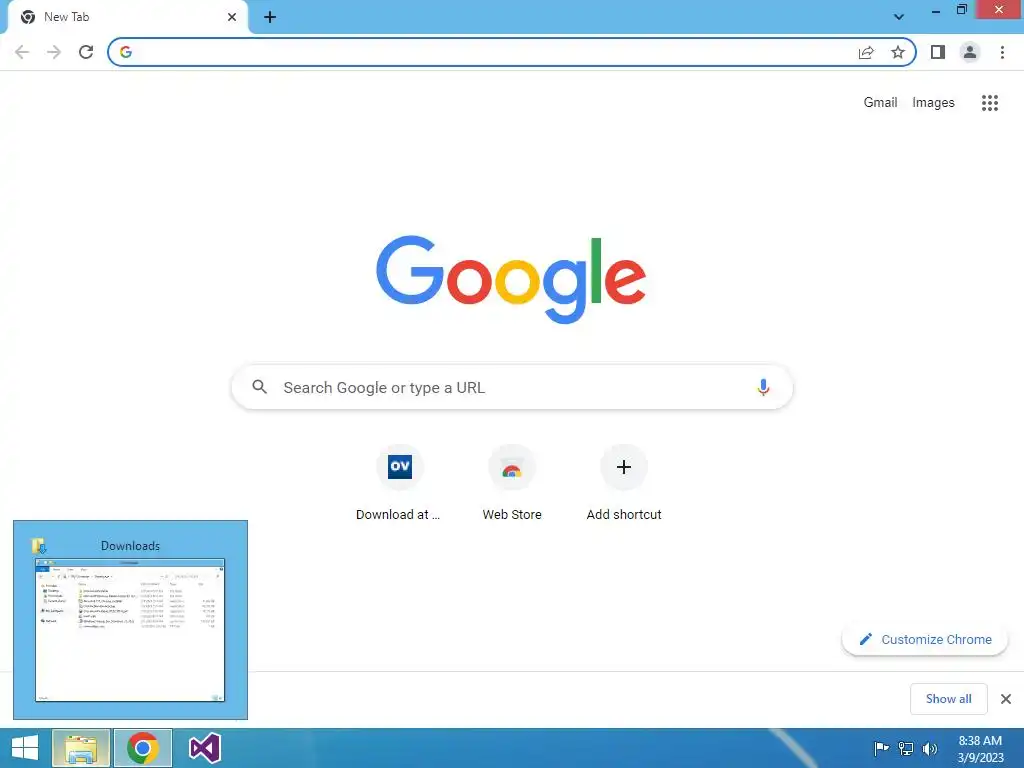Dismiss the downloads bar
Image resolution: width=1024 pixels, height=768 pixels.
pyautogui.click(x=1006, y=699)
